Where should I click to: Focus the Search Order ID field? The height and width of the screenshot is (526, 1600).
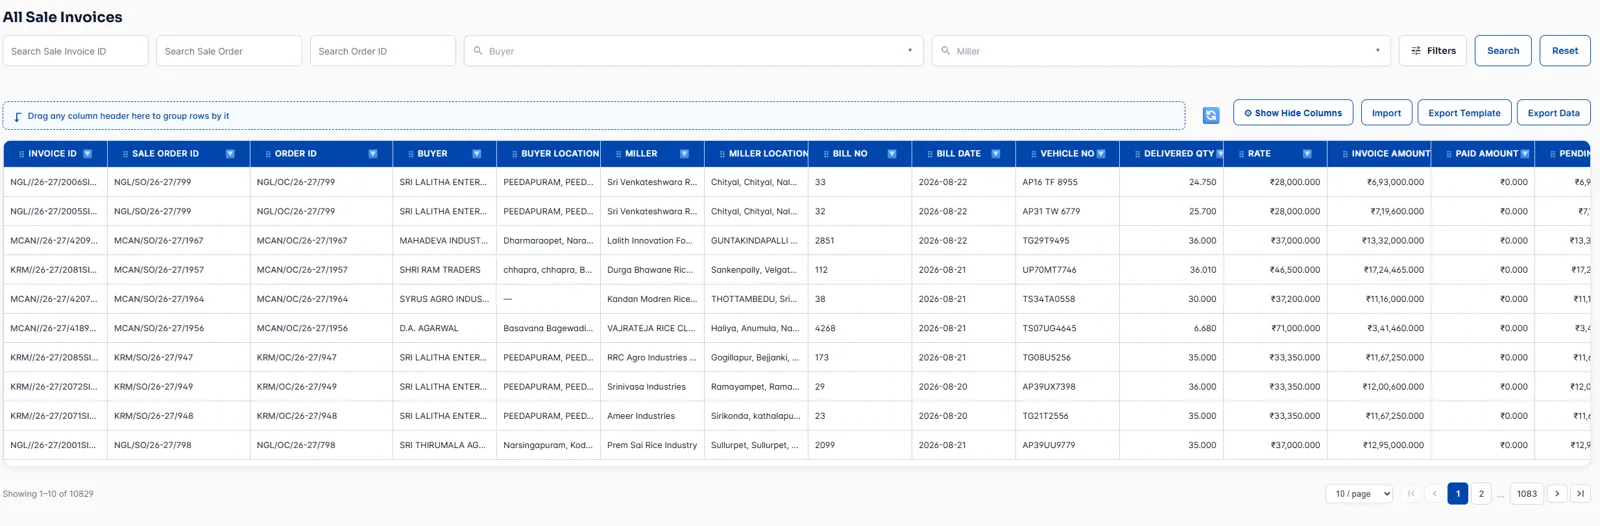pos(383,51)
